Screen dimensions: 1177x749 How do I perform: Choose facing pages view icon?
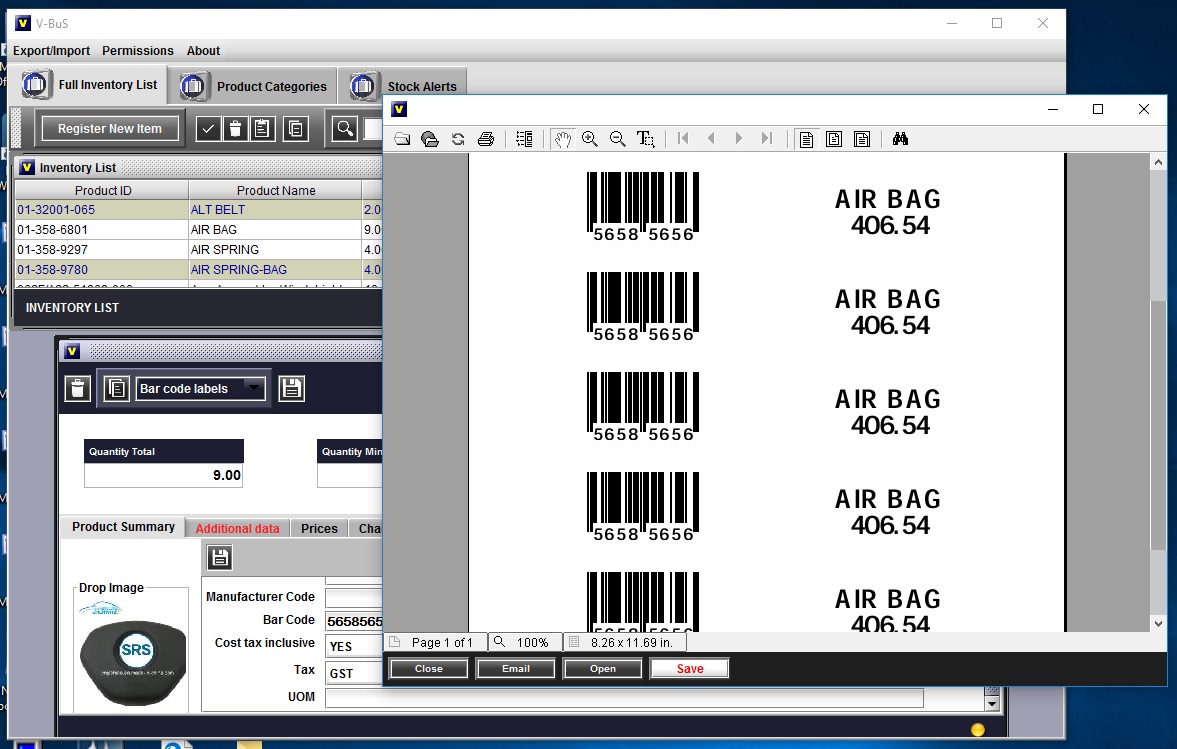(x=862, y=140)
